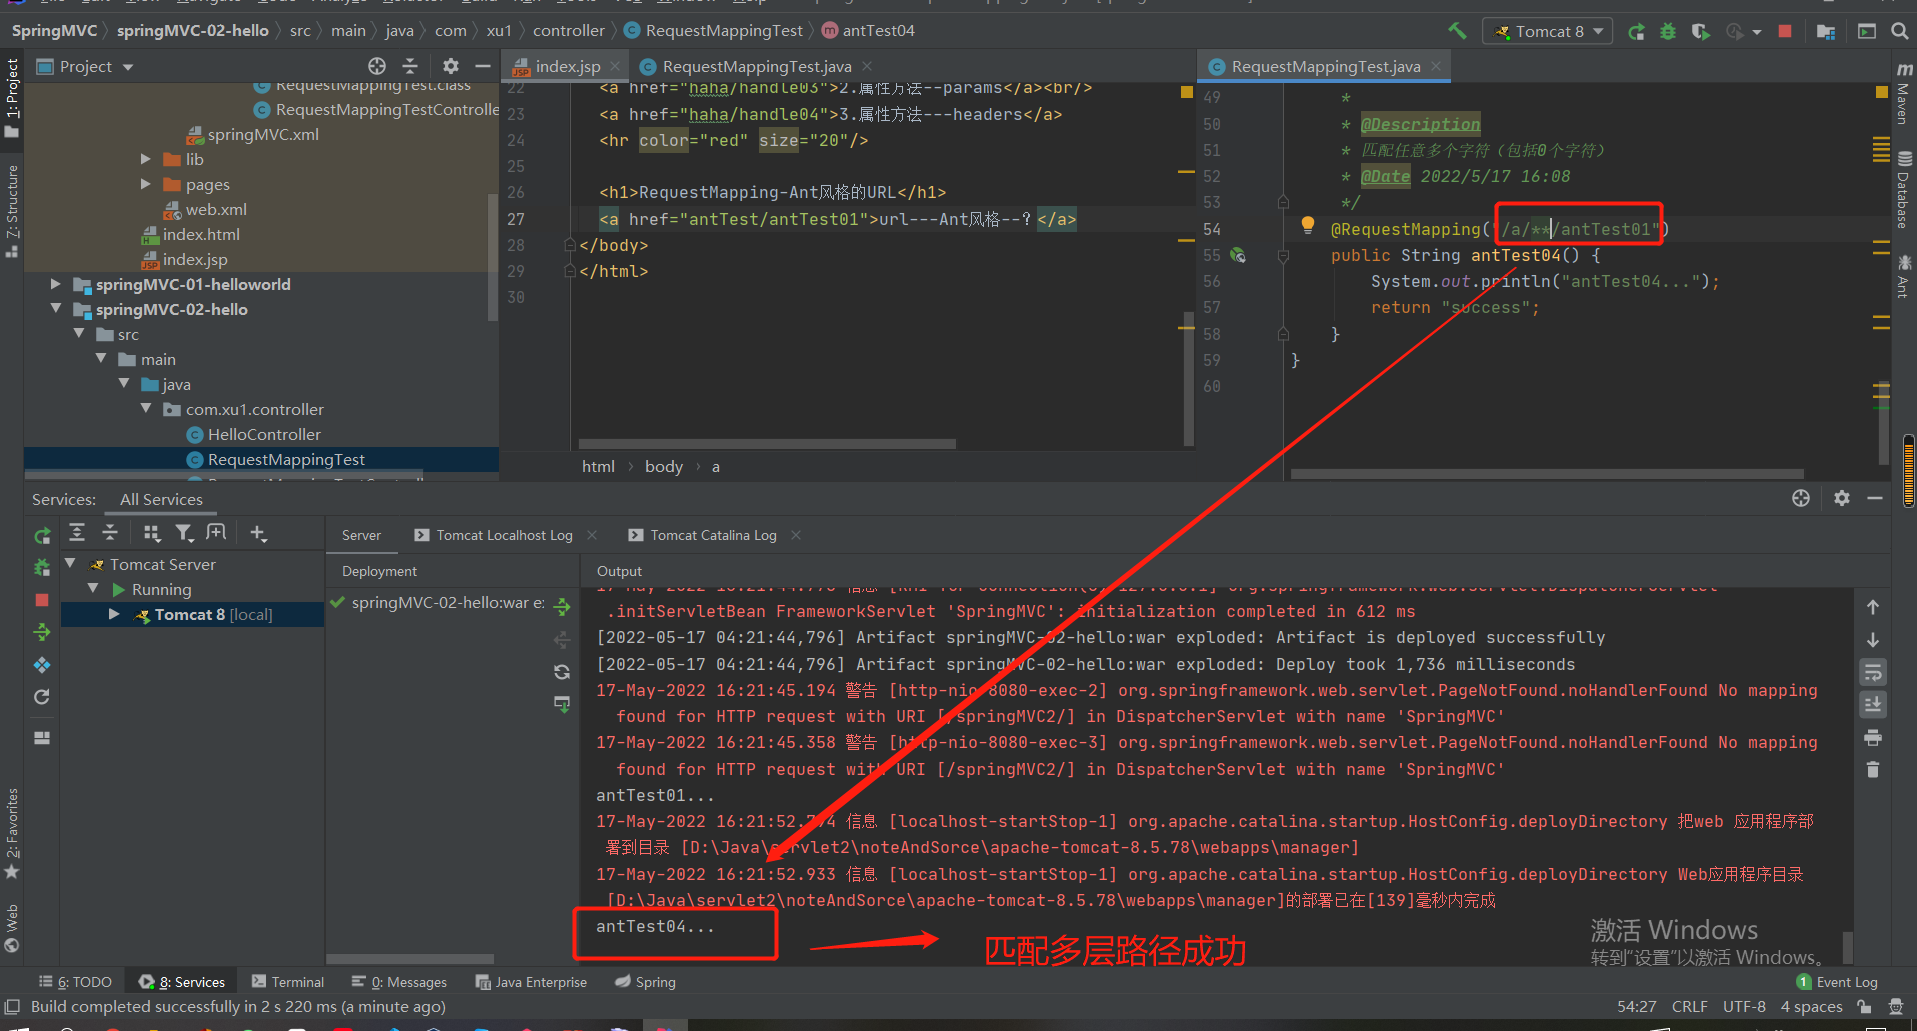Expand the pages folder
The image size is (1917, 1031).
146,184
